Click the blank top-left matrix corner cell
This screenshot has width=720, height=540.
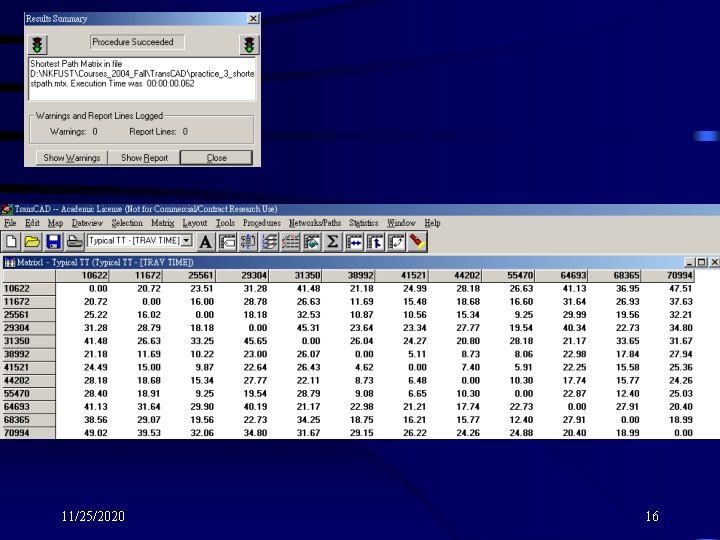click(28, 276)
